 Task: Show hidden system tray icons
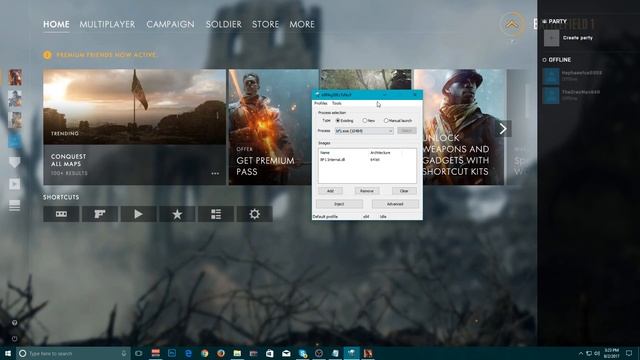tap(580, 353)
